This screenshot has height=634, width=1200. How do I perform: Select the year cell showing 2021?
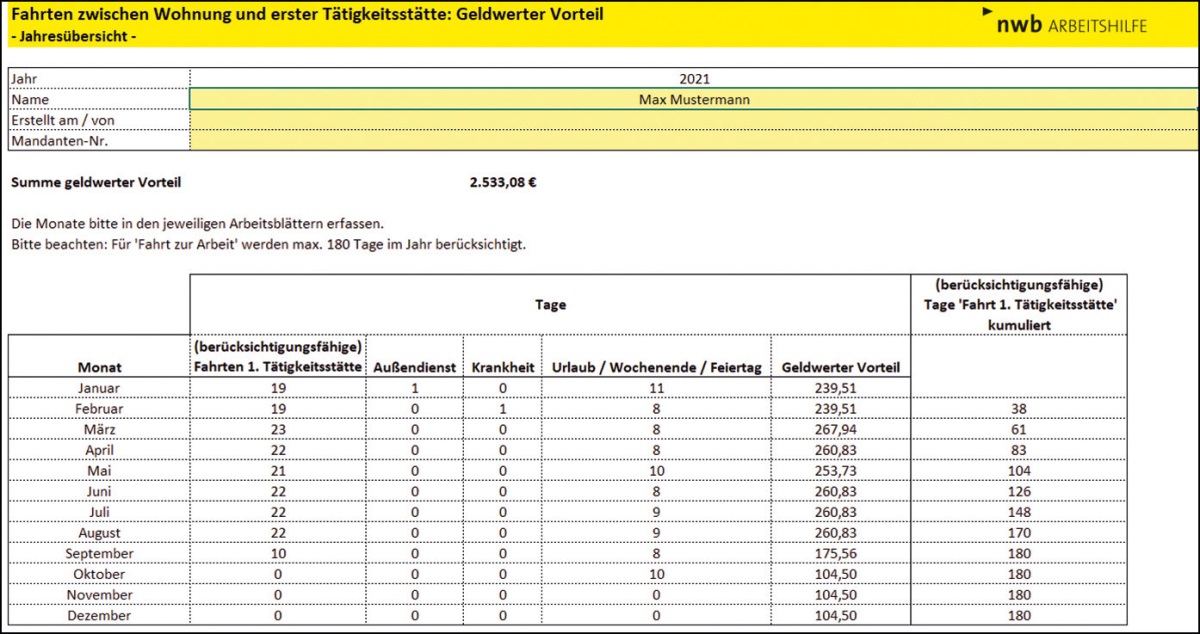pyautogui.click(x=693, y=78)
